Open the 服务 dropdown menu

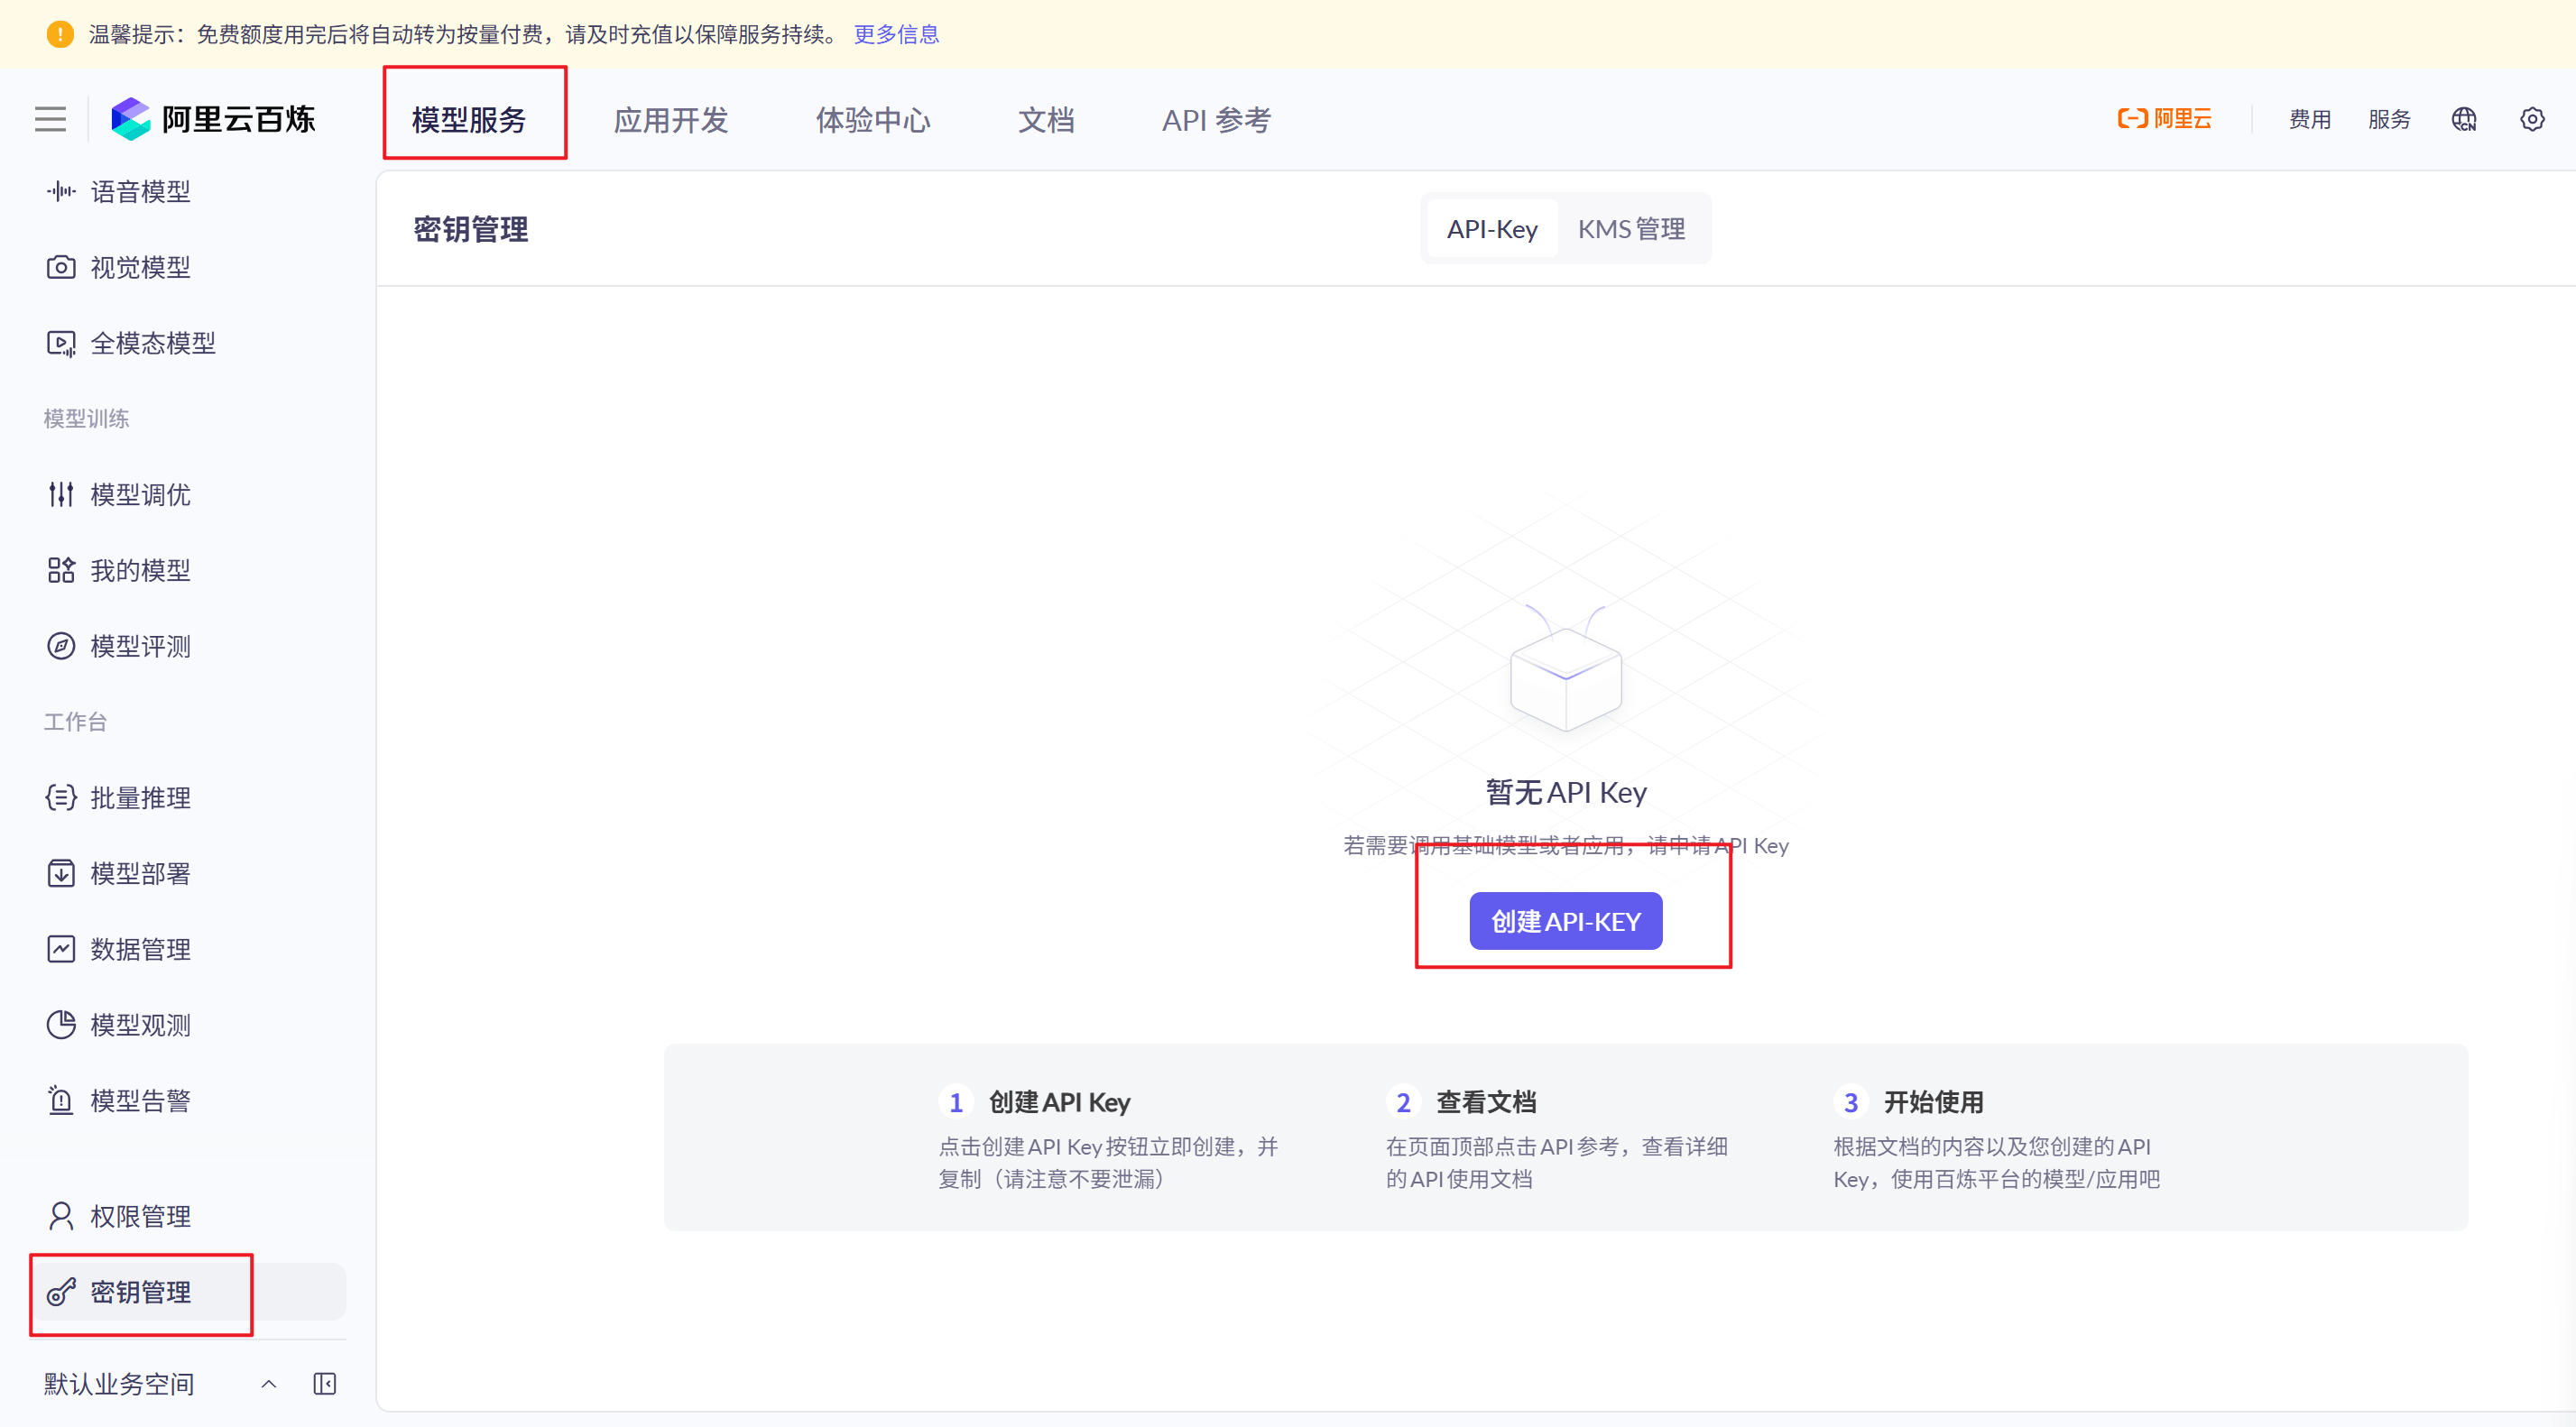2388,119
